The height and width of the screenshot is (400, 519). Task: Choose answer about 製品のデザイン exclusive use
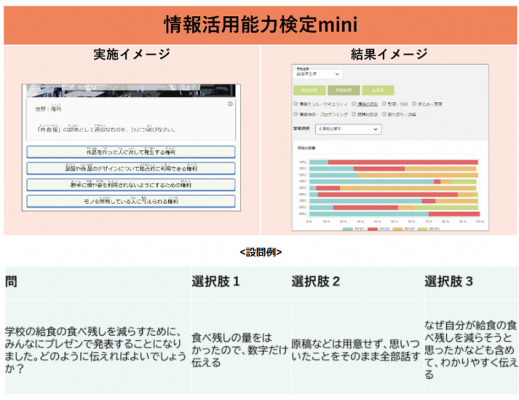[131, 168]
